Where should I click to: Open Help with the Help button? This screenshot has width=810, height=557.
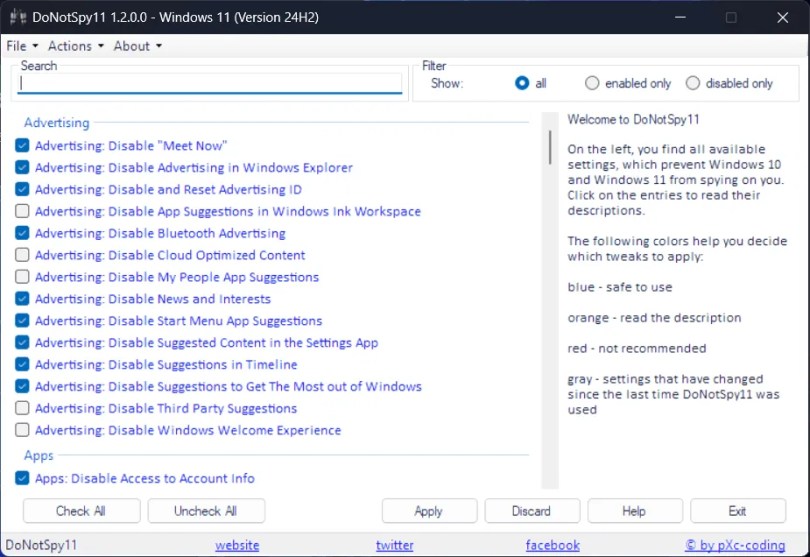point(635,511)
